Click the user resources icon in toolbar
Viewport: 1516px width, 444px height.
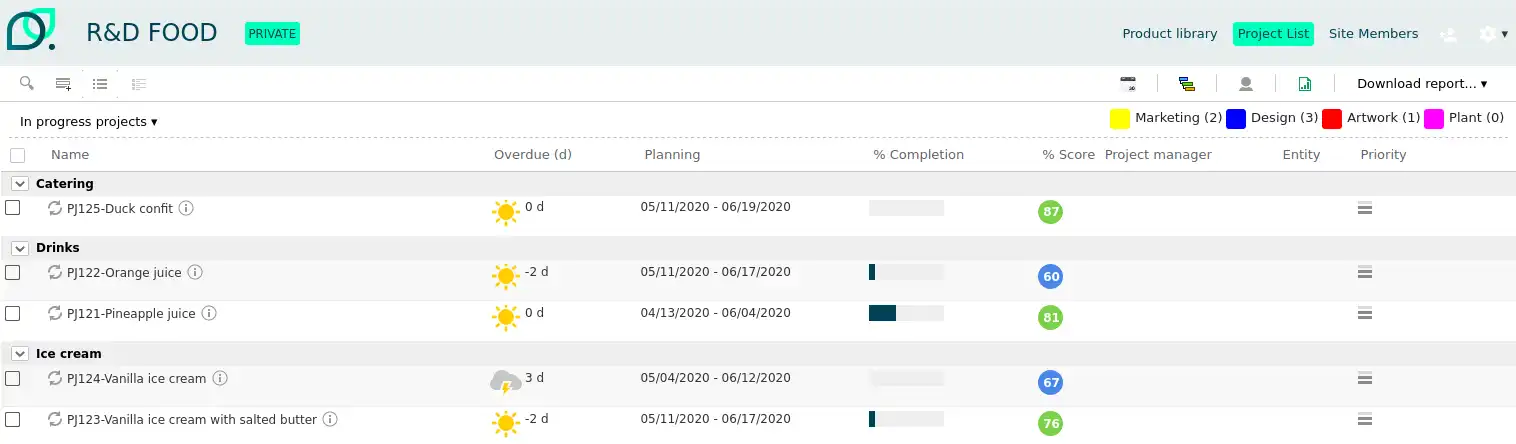click(1246, 84)
